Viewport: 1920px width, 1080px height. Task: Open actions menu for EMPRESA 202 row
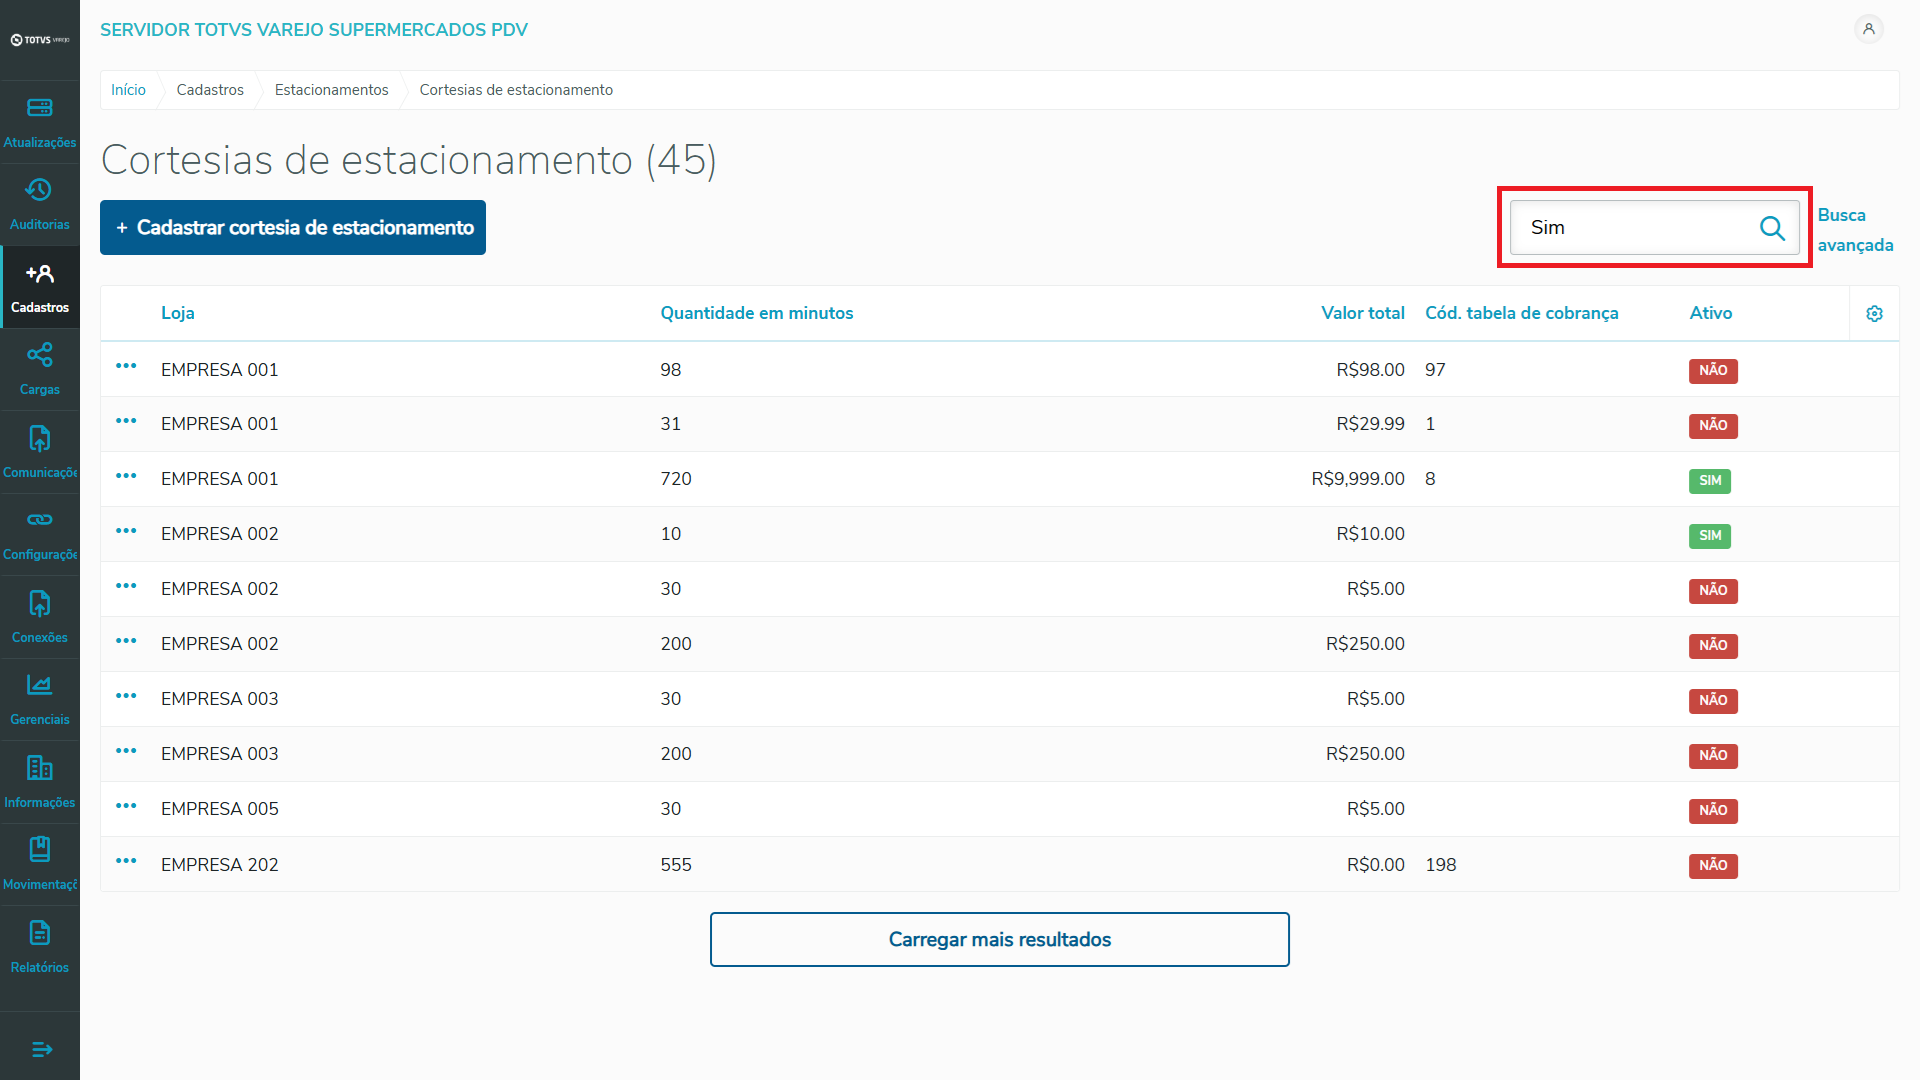click(x=126, y=861)
